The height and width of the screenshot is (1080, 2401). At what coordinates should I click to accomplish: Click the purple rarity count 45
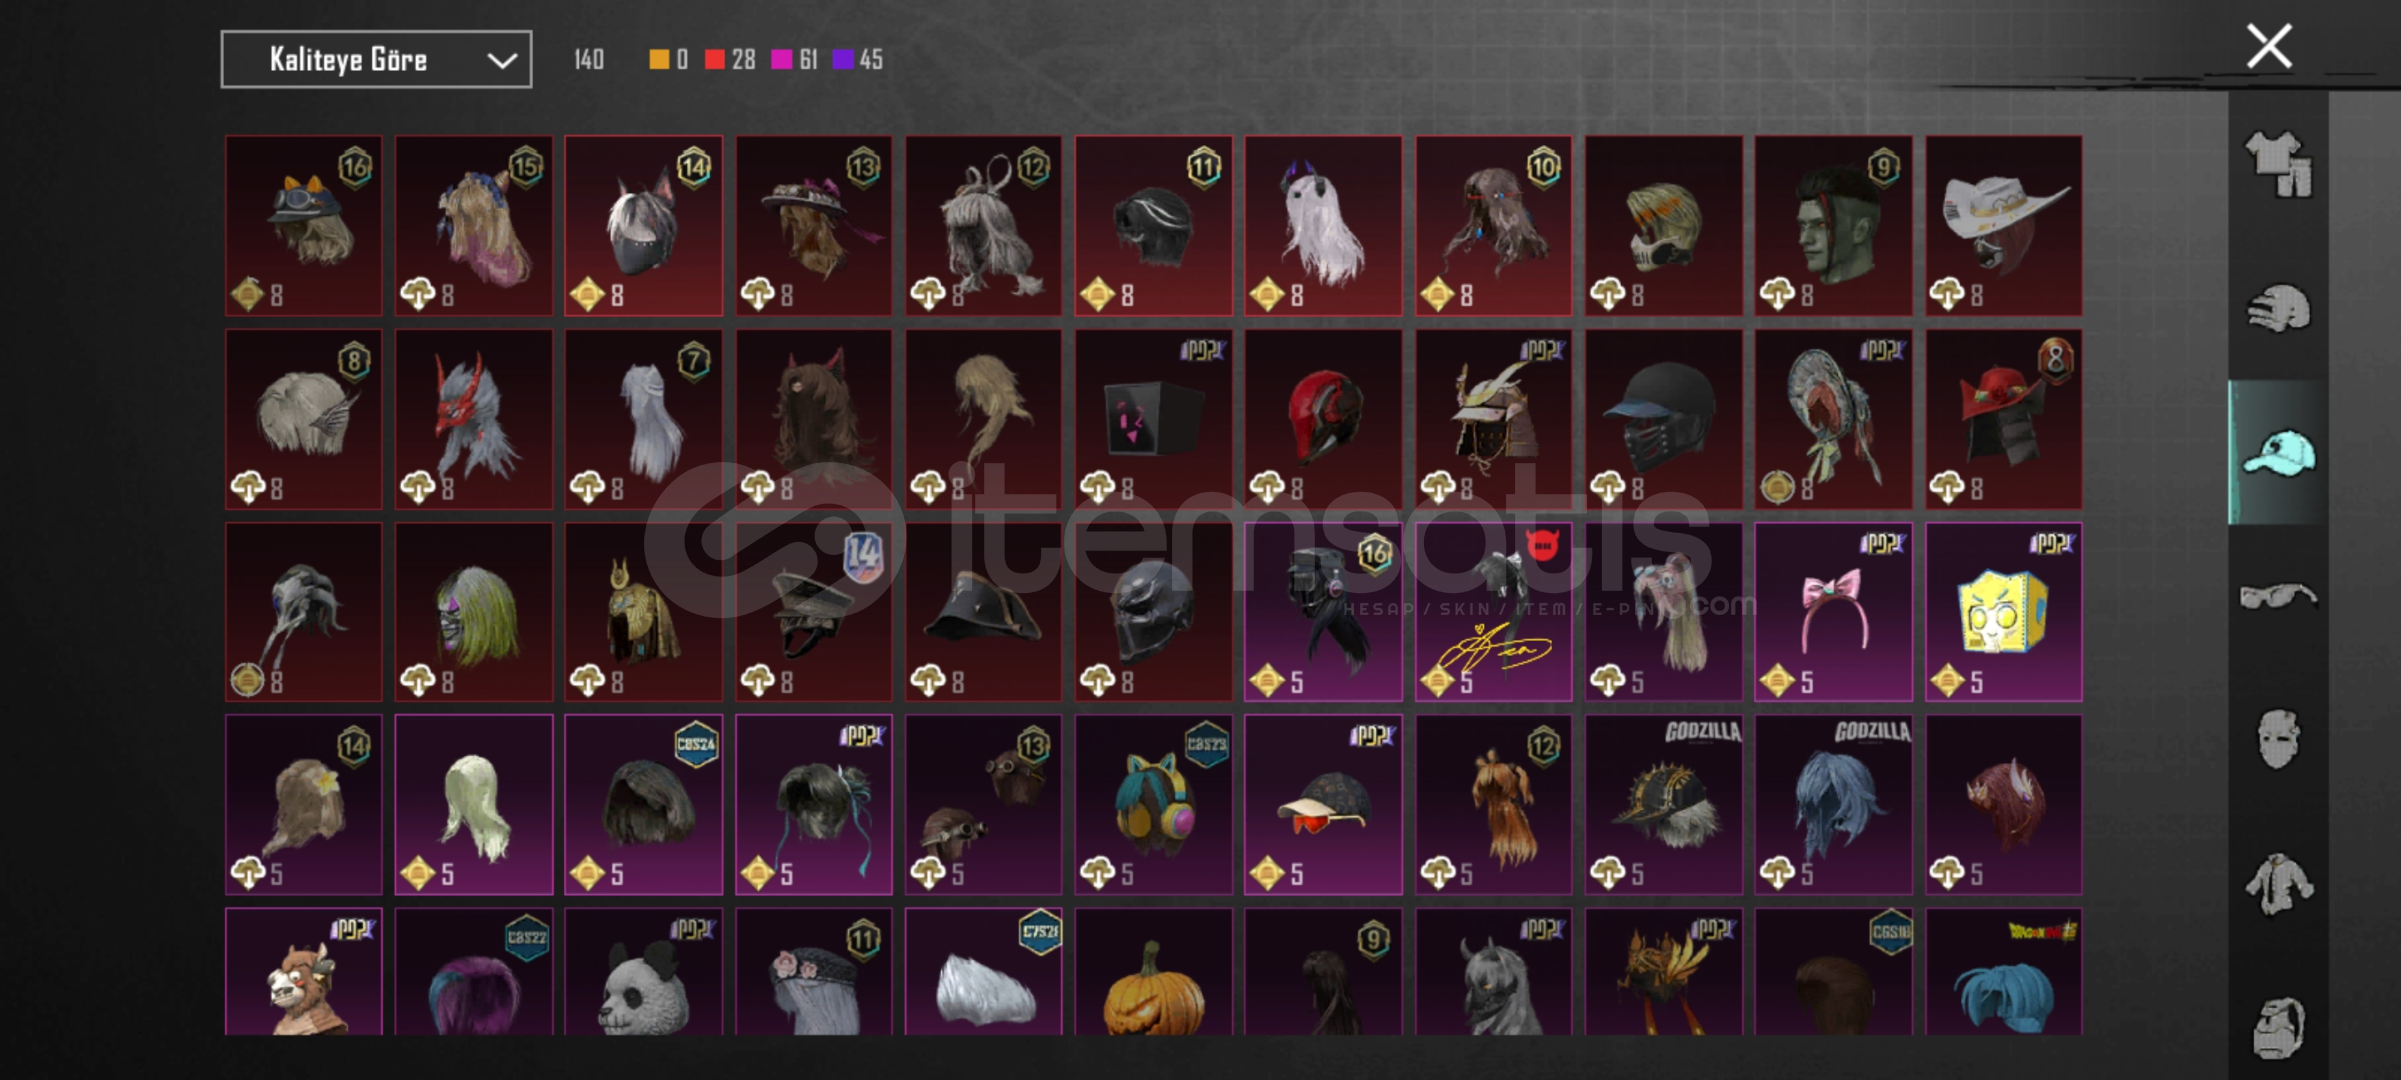click(x=871, y=60)
